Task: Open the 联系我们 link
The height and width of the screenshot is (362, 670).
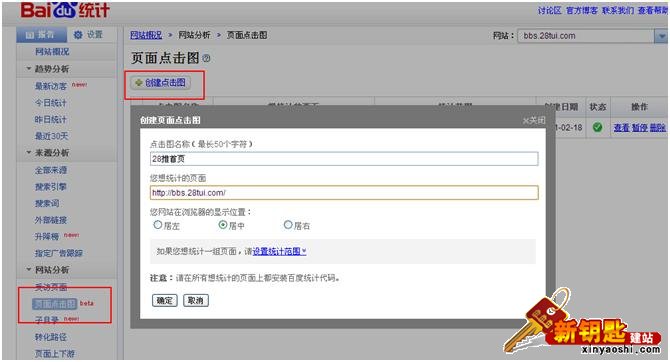Action: 618,10
